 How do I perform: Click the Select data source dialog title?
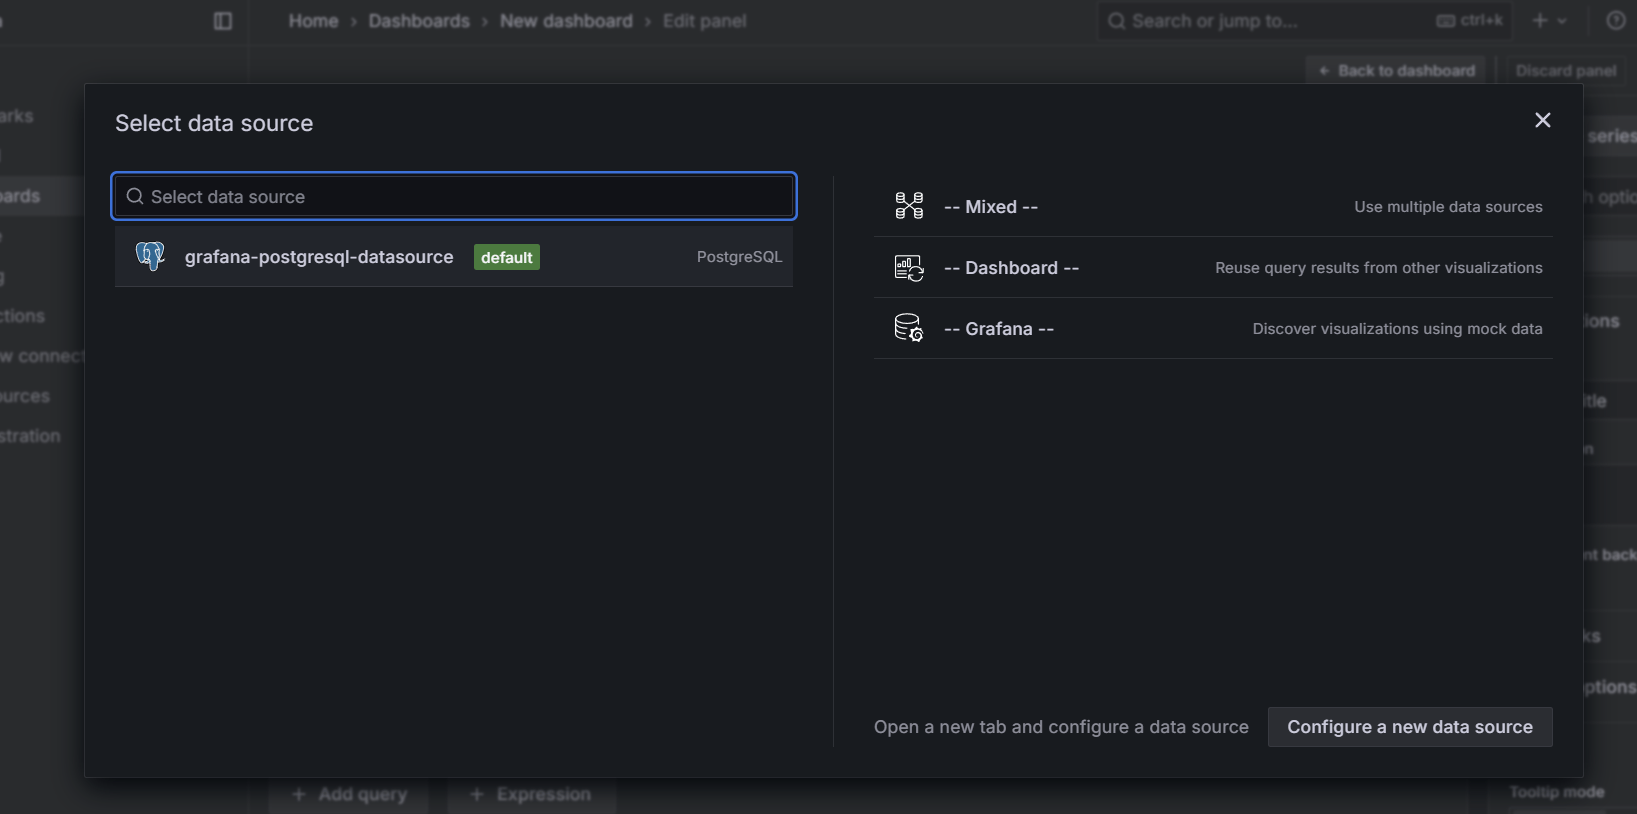pyautogui.click(x=214, y=123)
